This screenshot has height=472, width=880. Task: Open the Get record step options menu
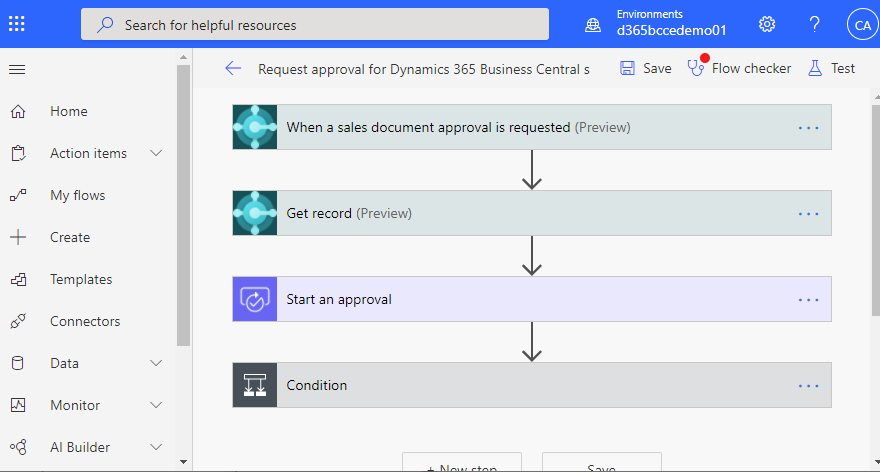(809, 213)
